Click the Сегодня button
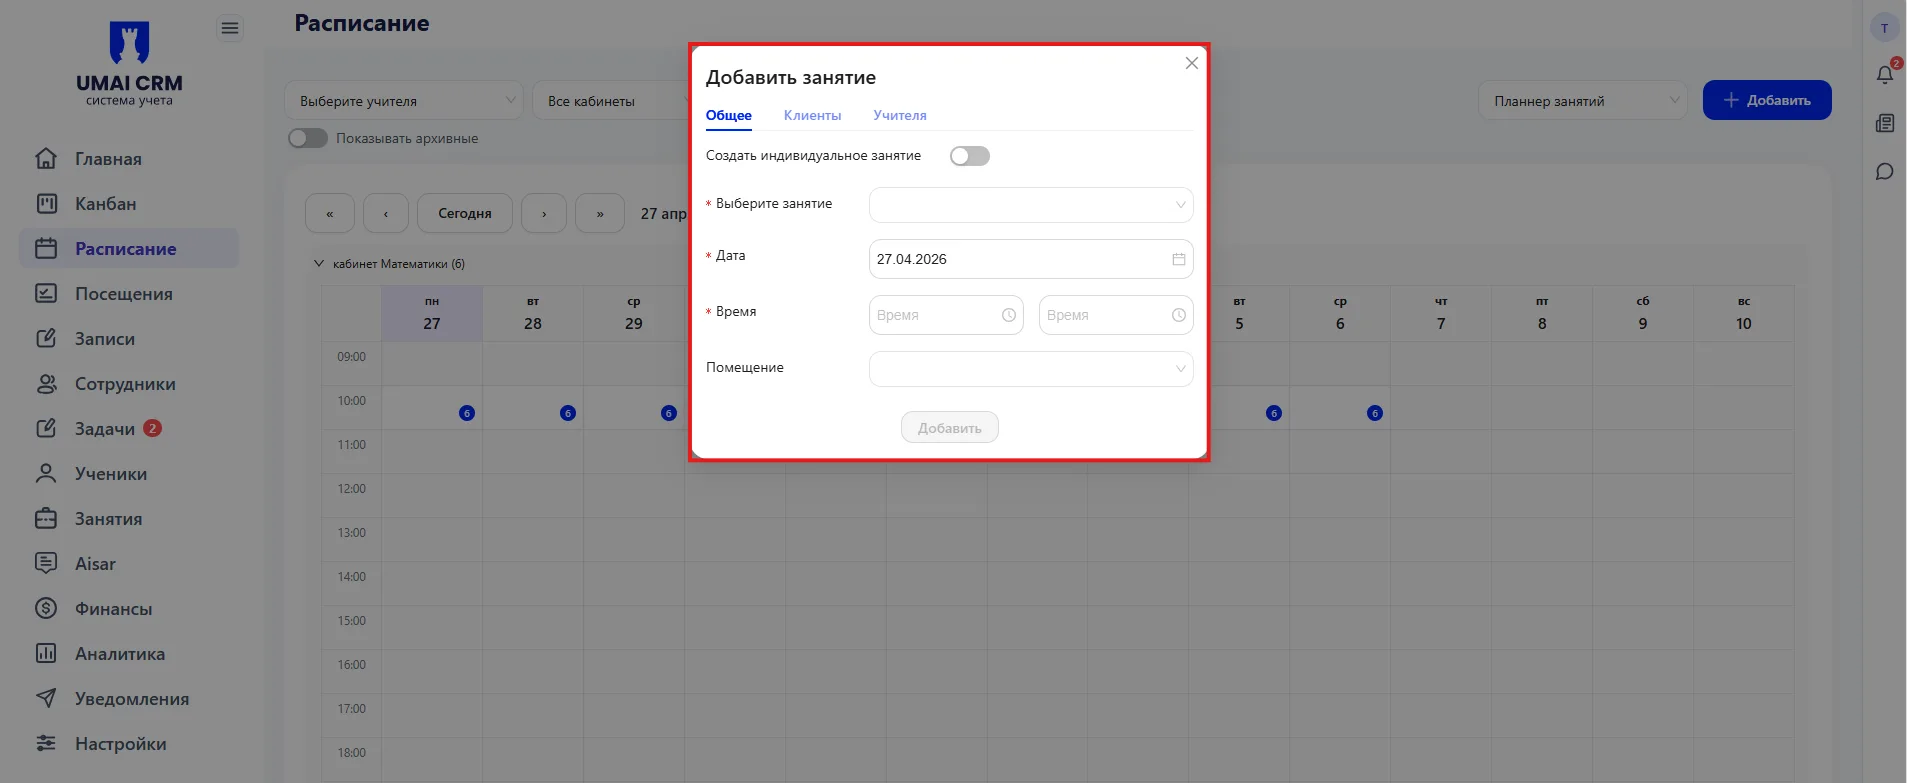Image resolution: width=1907 pixels, height=783 pixels. (x=465, y=213)
